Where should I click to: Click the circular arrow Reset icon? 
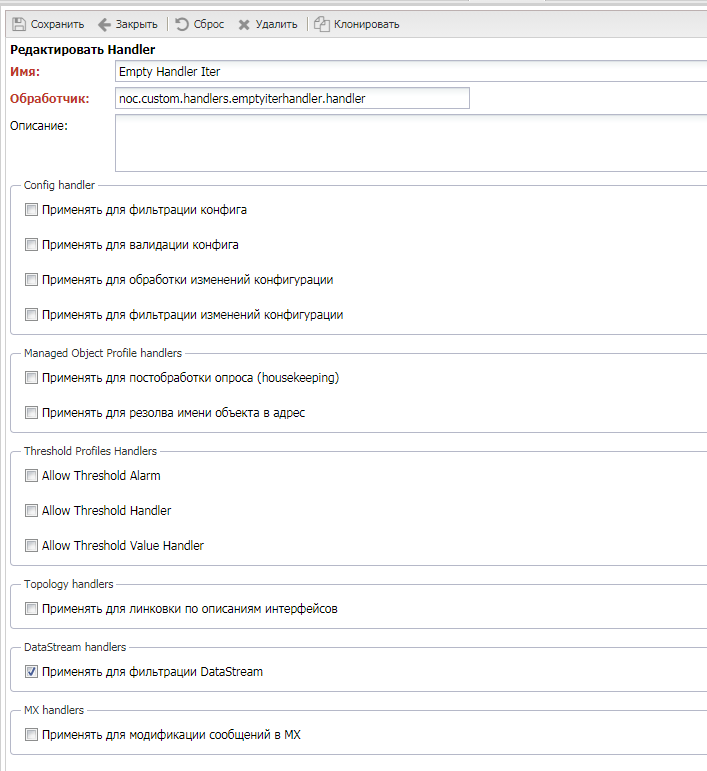pyautogui.click(x=182, y=24)
